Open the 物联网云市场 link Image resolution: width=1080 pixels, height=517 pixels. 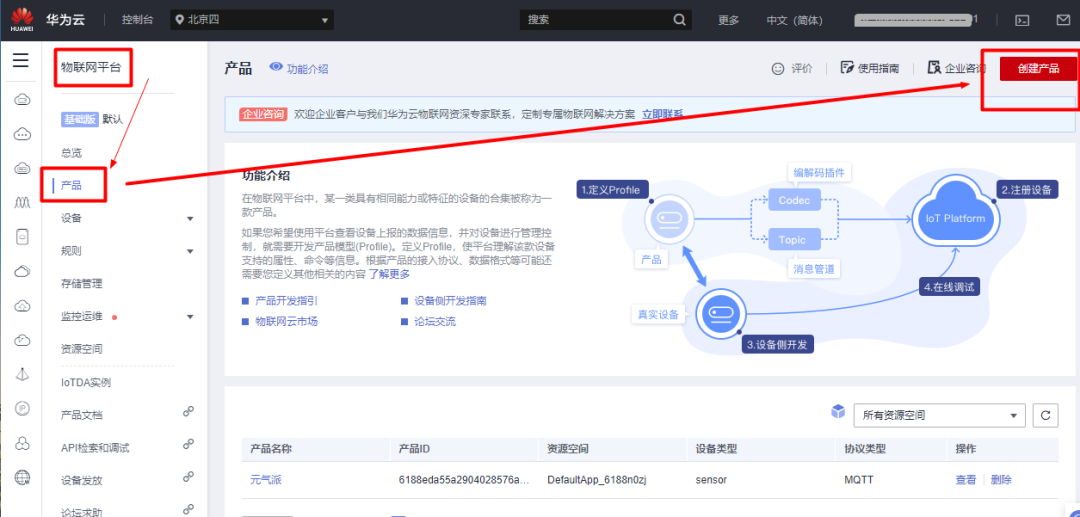click(287, 321)
